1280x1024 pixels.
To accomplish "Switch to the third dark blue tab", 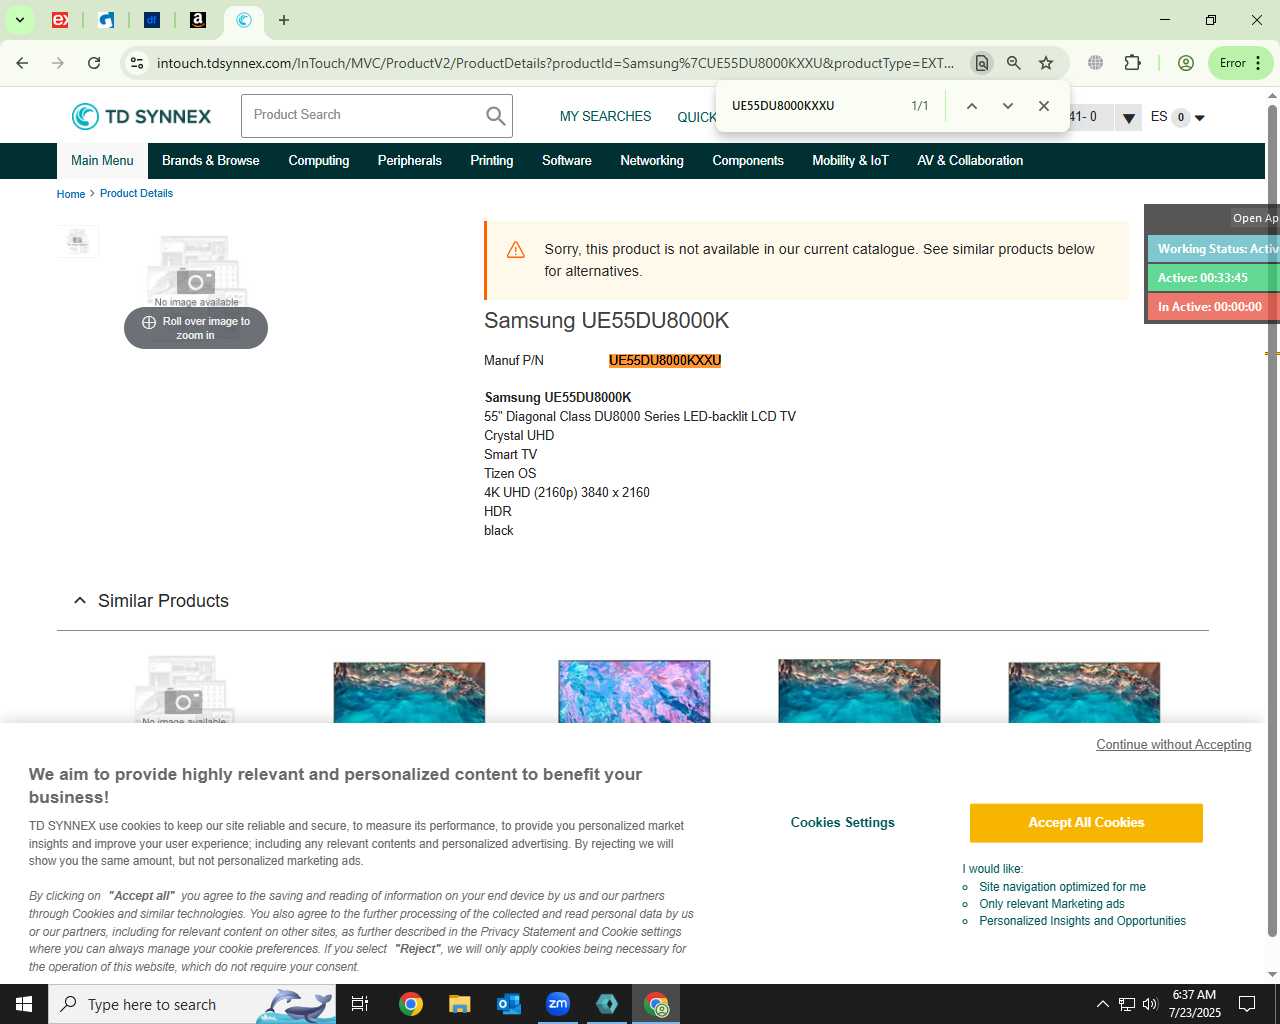I will click(152, 20).
